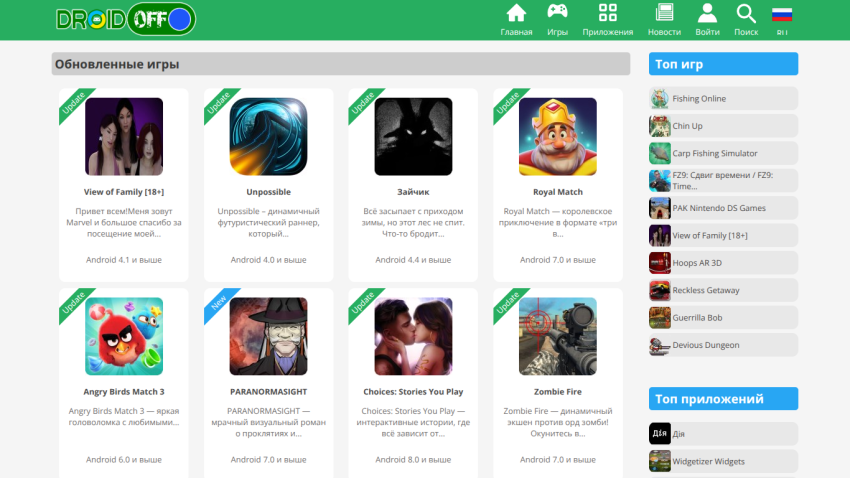Open View of Family [18+] game thumbnail
The height and width of the screenshot is (478, 850).
click(x=124, y=137)
